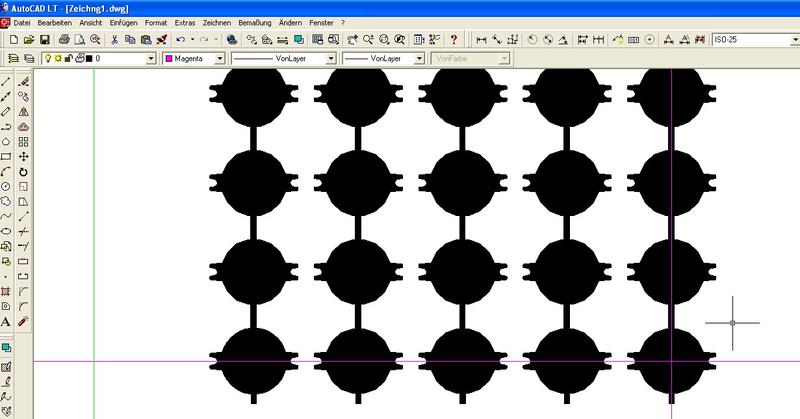Open the undo history arrow

tap(192, 39)
